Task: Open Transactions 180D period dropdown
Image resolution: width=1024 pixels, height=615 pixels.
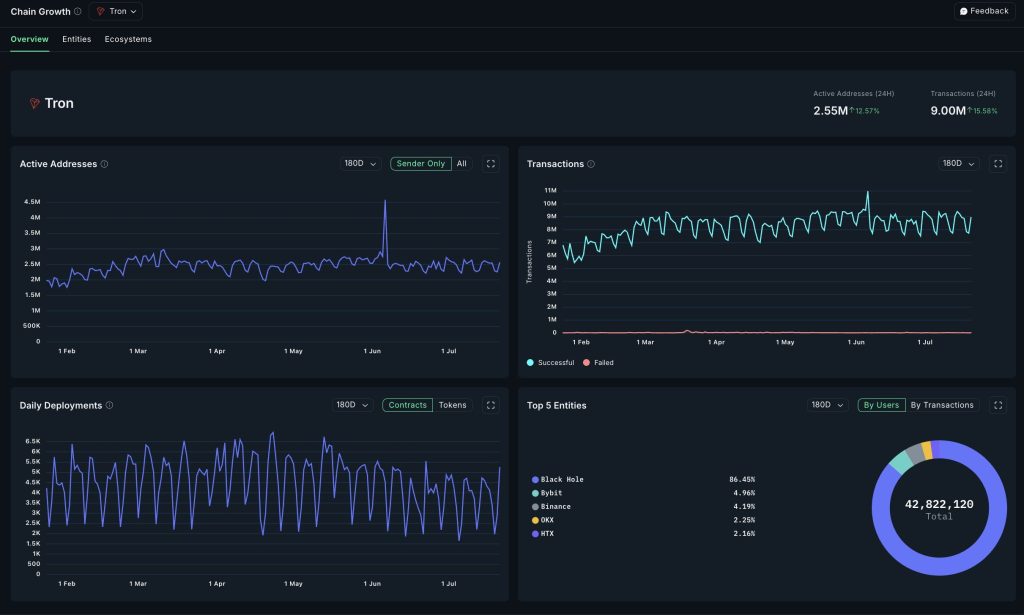Action: 958,164
